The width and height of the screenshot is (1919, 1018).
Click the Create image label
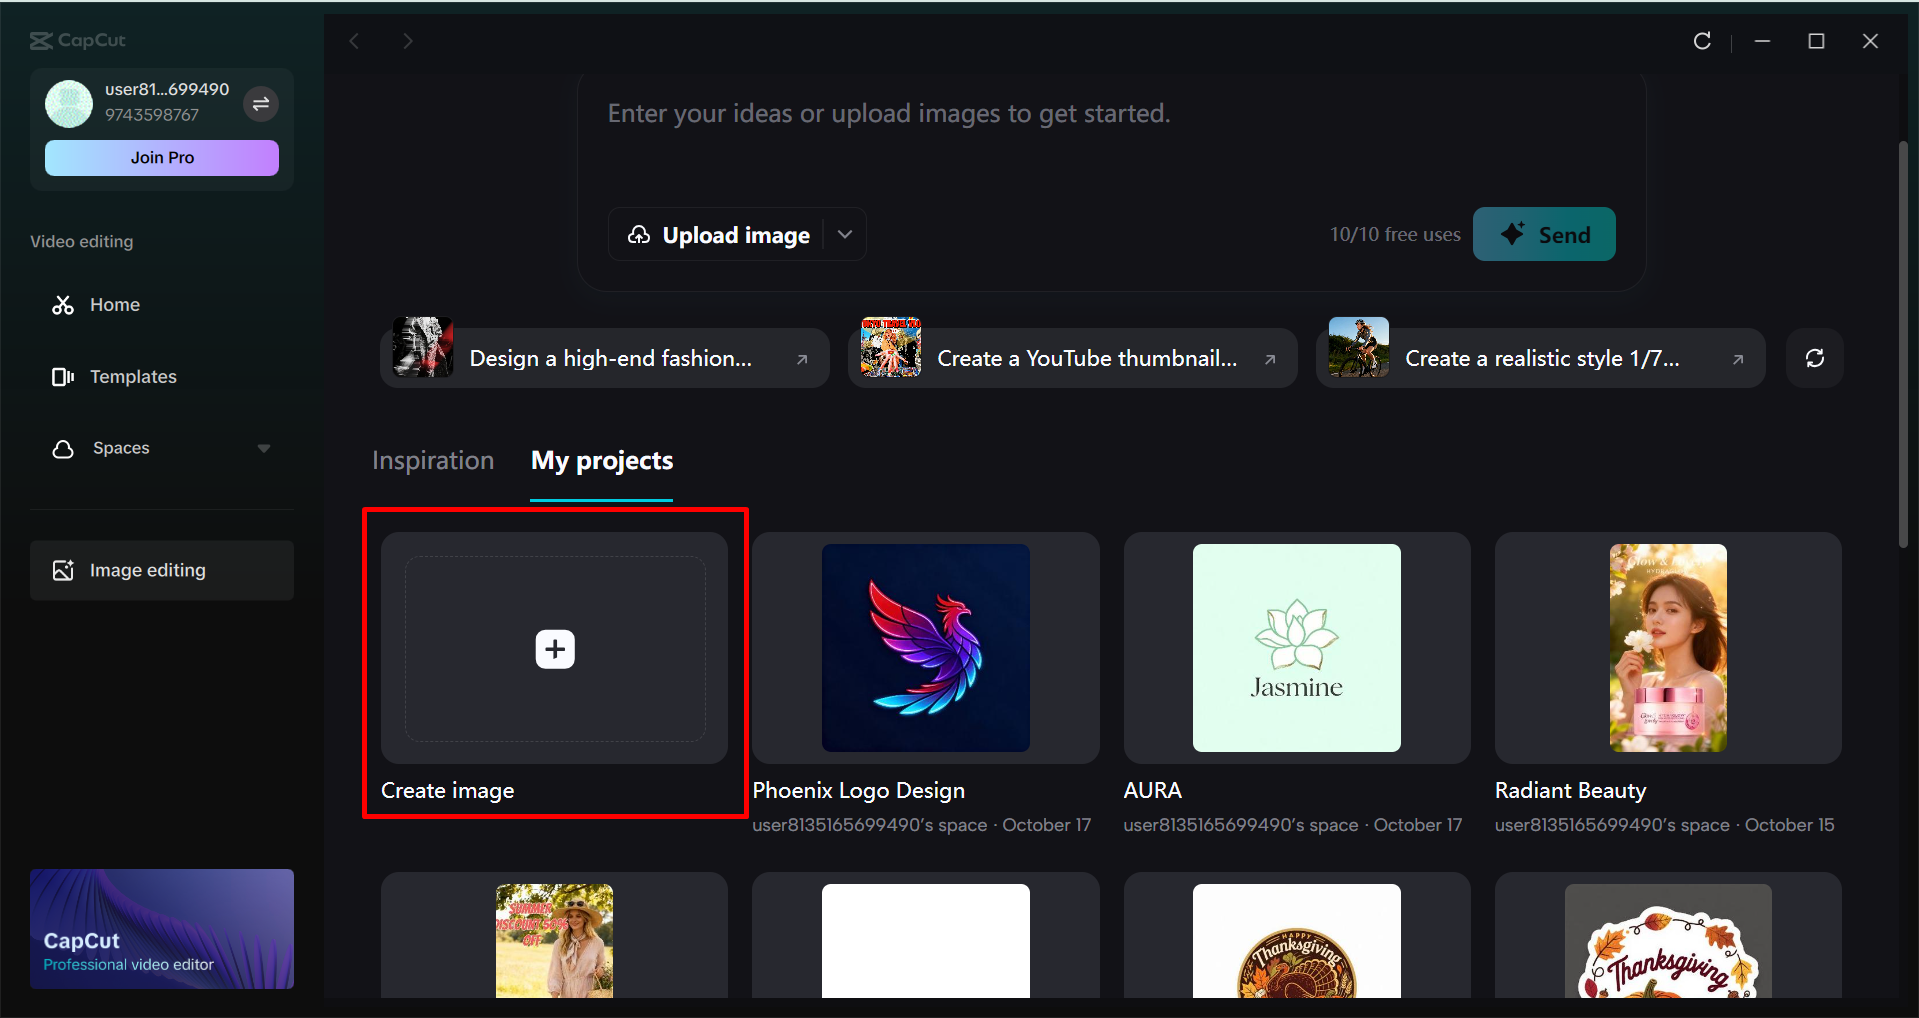click(x=447, y=790)
